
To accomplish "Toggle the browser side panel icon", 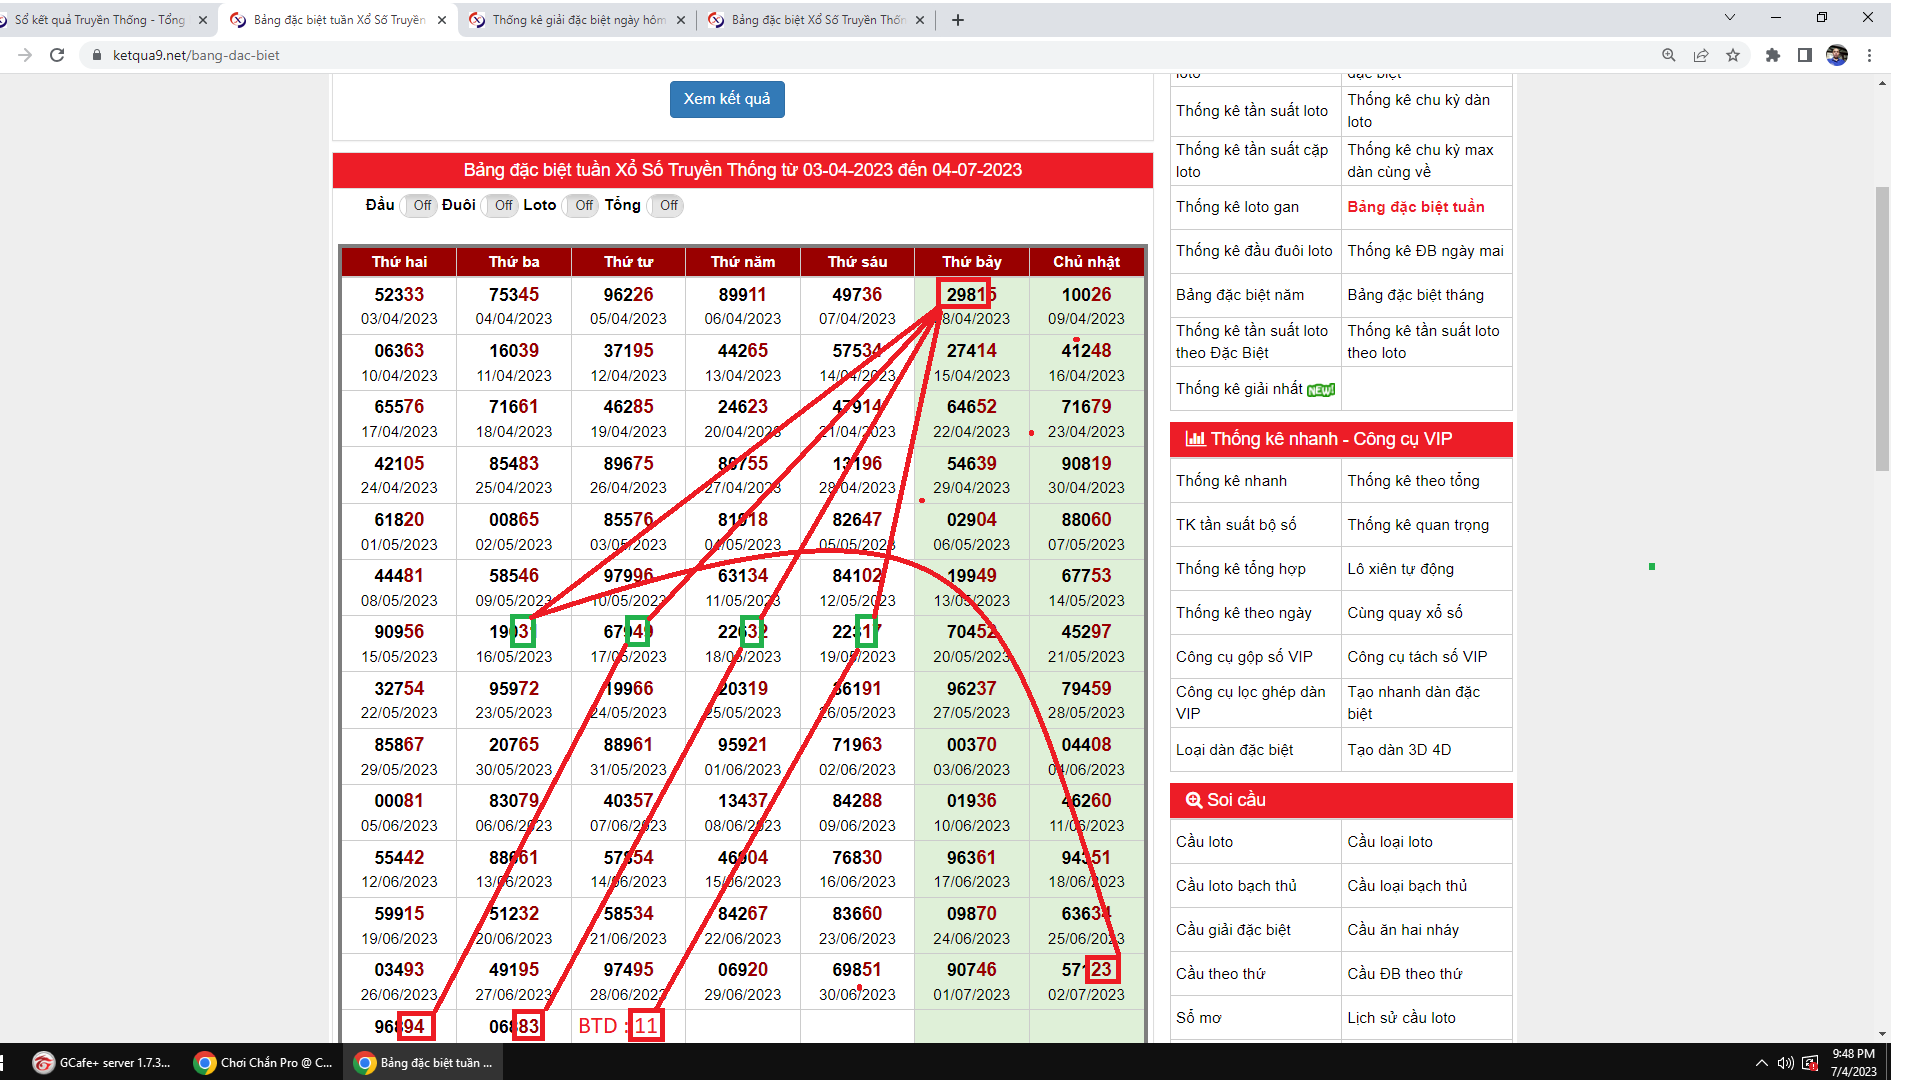I will pyautogui.click(x=1804, y=55).
